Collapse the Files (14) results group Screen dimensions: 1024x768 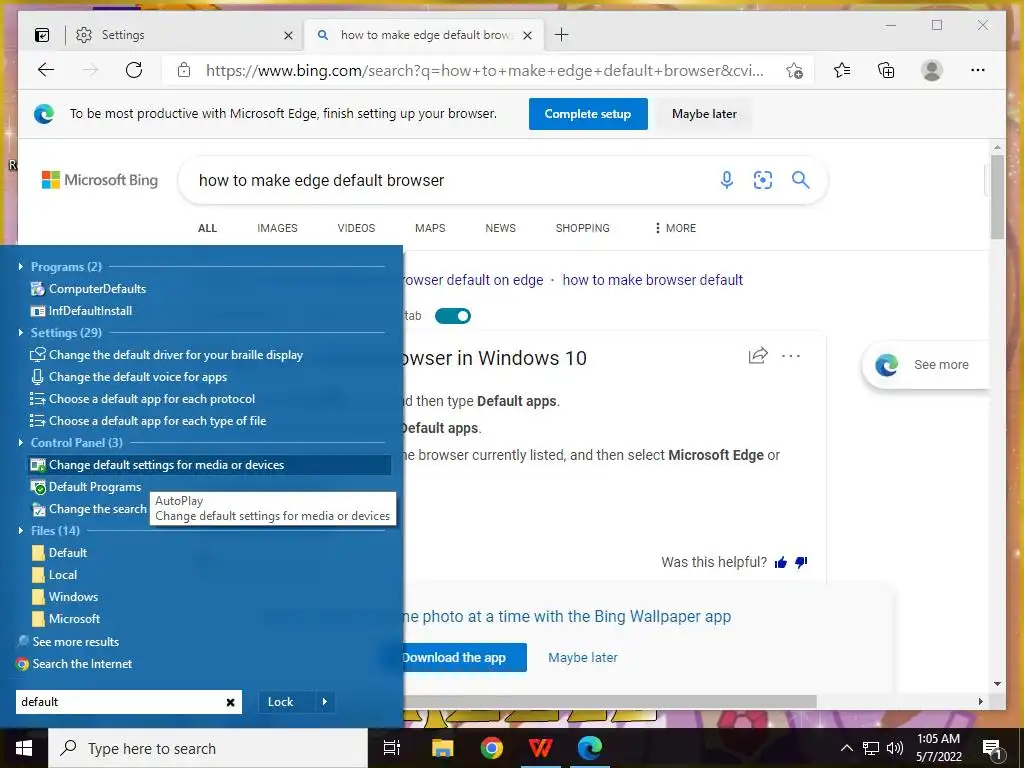pos(21,530)
